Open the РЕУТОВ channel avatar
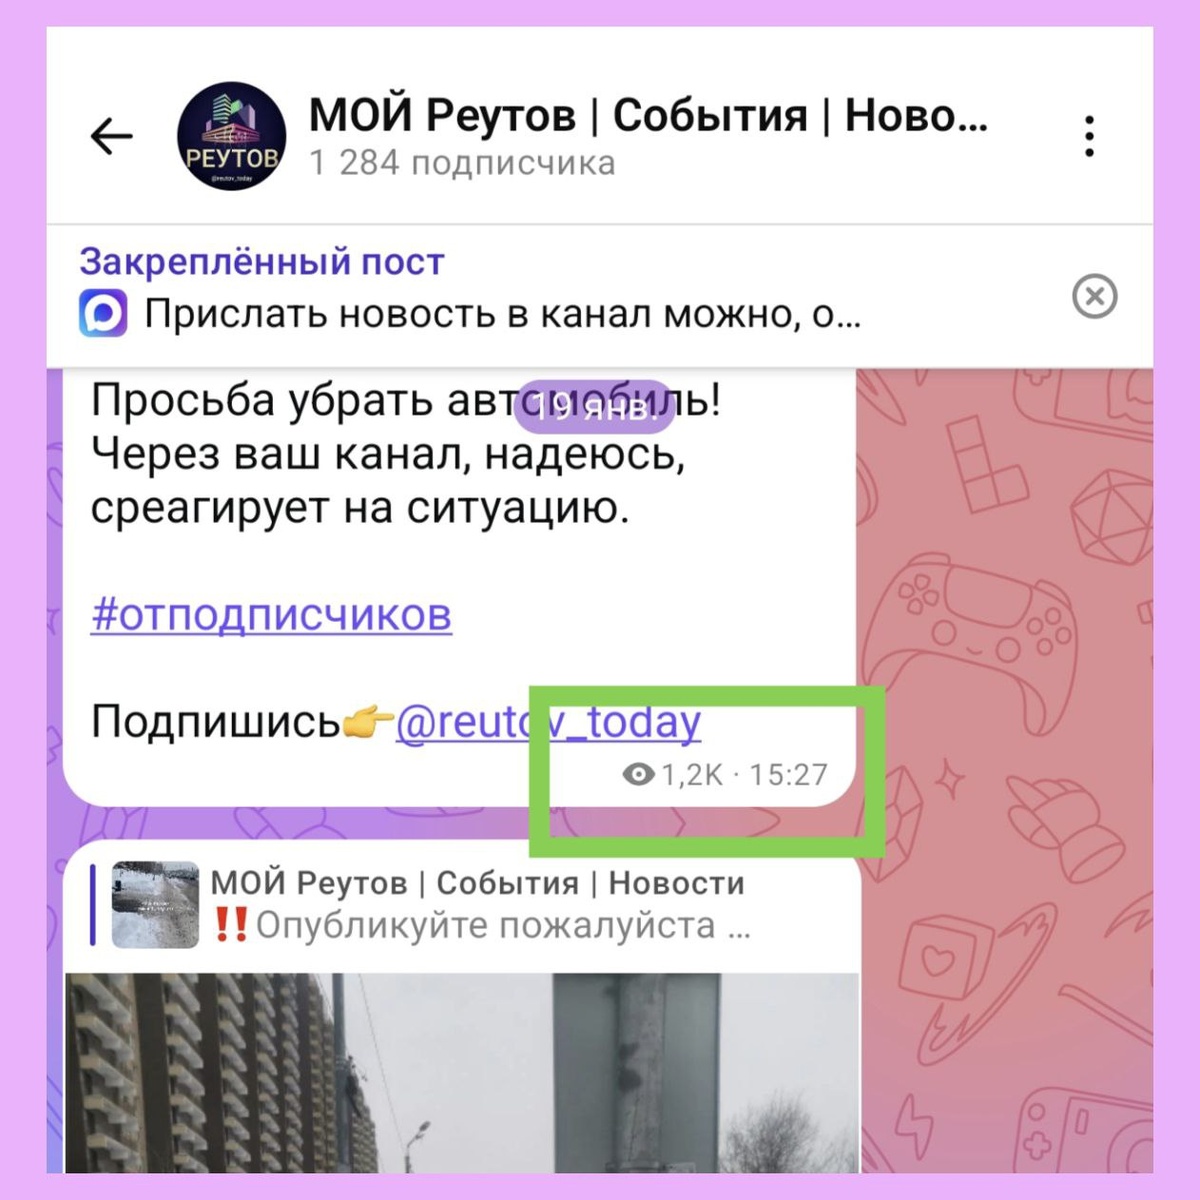Image resolution: width=1200 pixels, height=1200 pixels. (231, 136)
